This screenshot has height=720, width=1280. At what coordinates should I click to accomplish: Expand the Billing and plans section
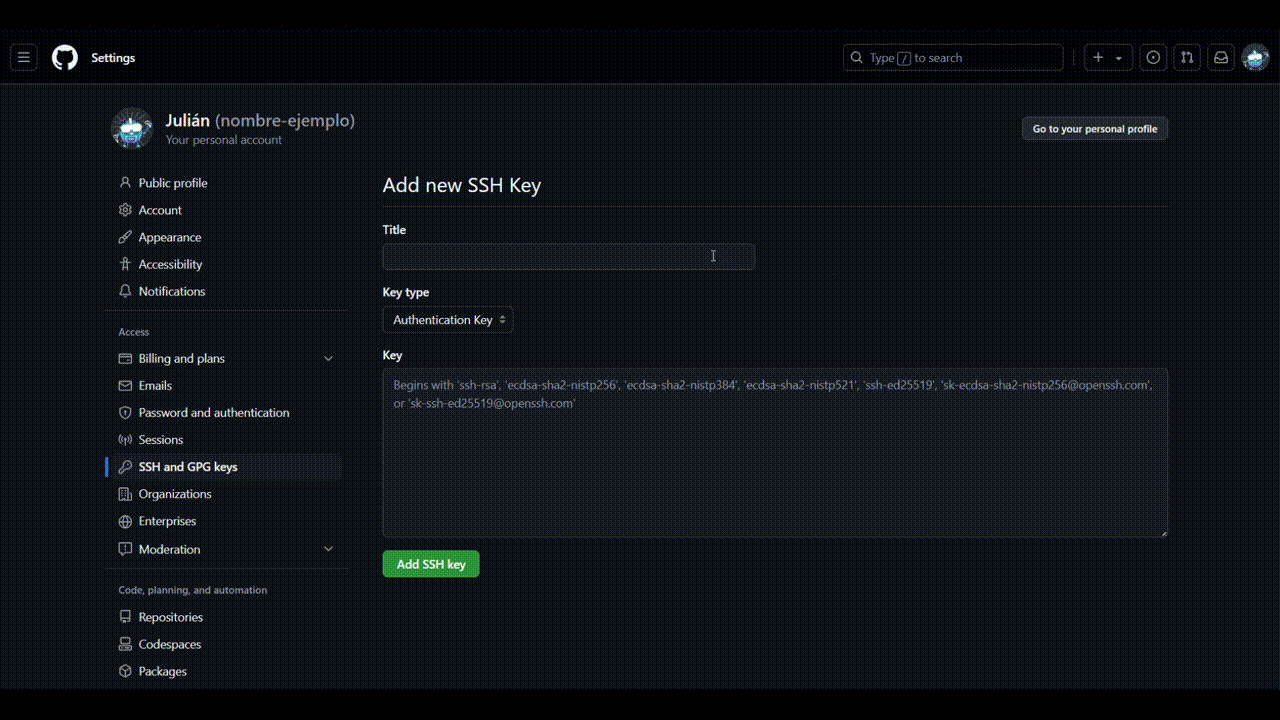[x=328, y=359]
